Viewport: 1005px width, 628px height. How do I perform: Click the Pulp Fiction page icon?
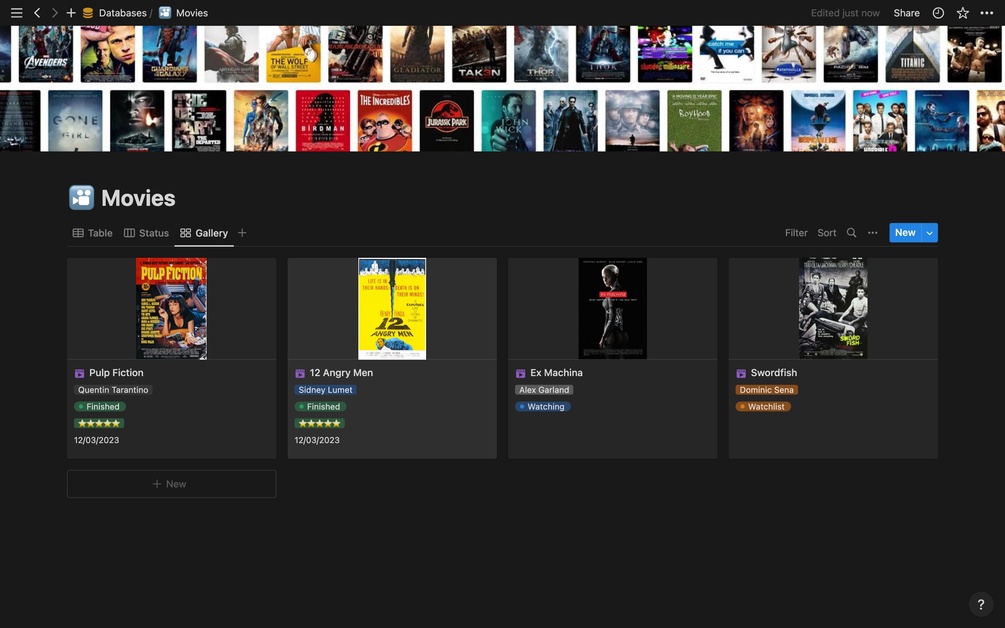79,373
